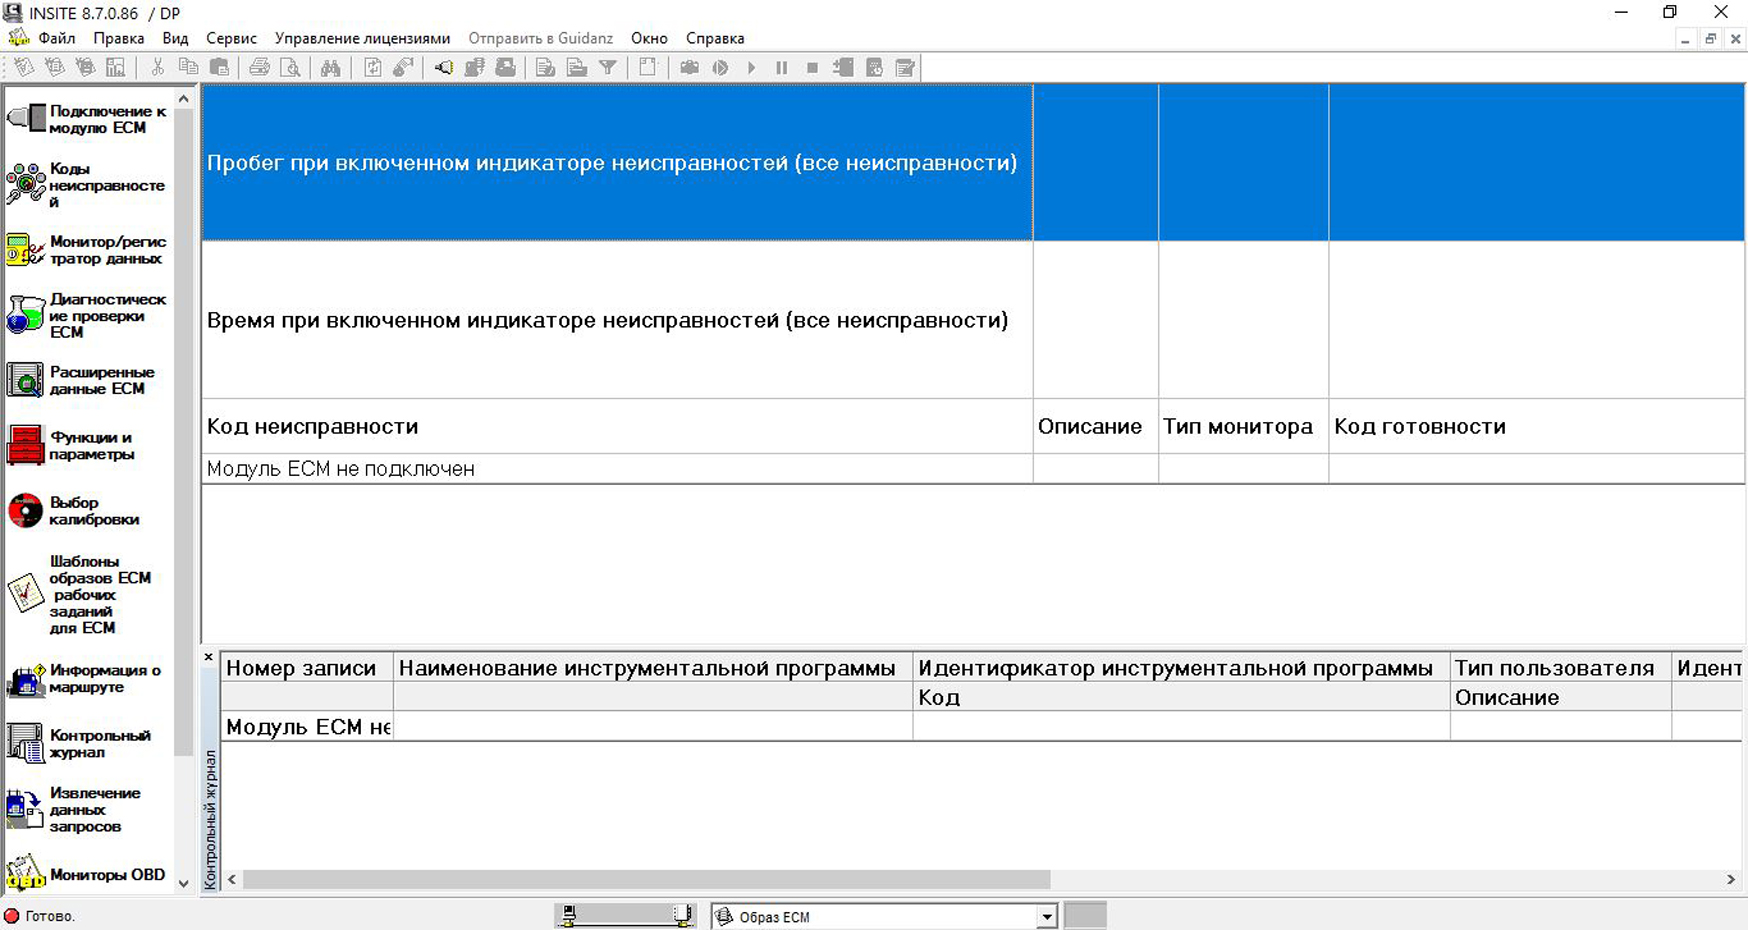Open the Сервис menu
The image size is (1748, 930).
[x=231, y=38]
